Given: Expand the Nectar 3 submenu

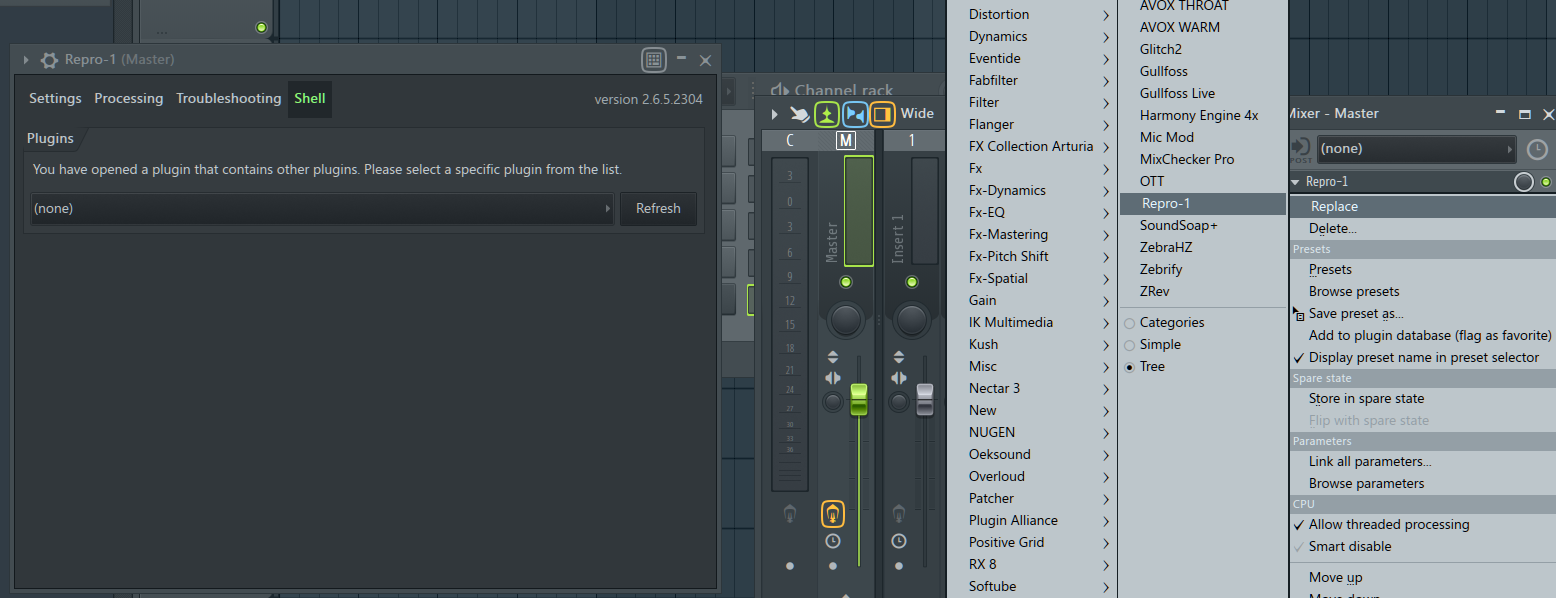Looking at the screenshot, I should click(1032, 389).
